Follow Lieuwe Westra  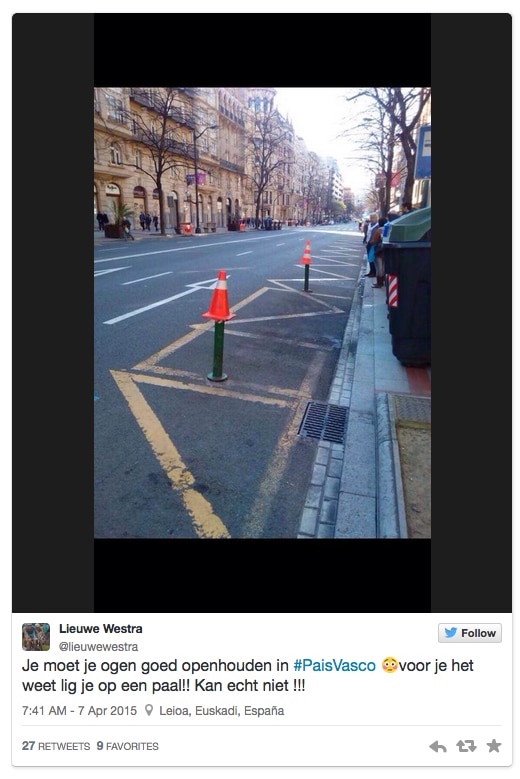click(470, 633)
